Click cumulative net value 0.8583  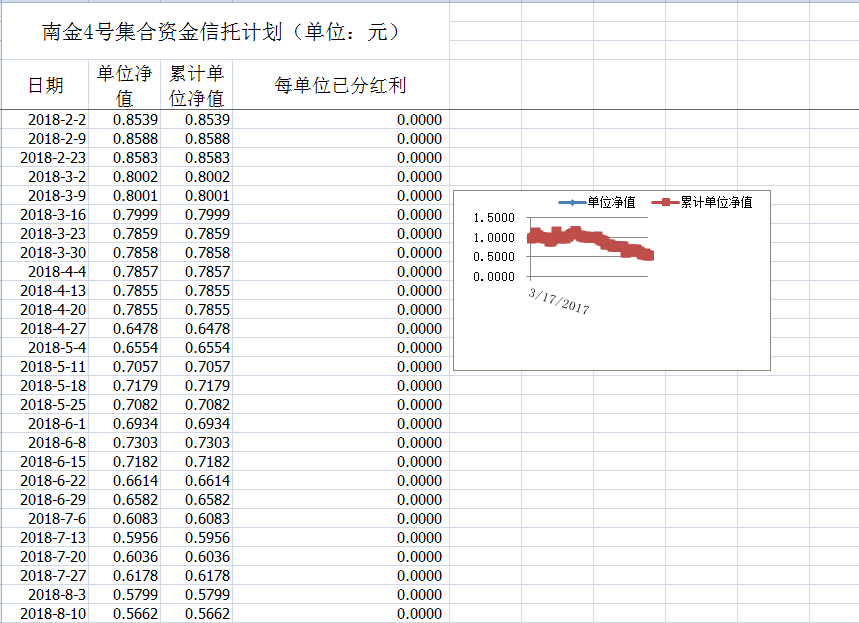pyautogui.click(x=196, y=158)
